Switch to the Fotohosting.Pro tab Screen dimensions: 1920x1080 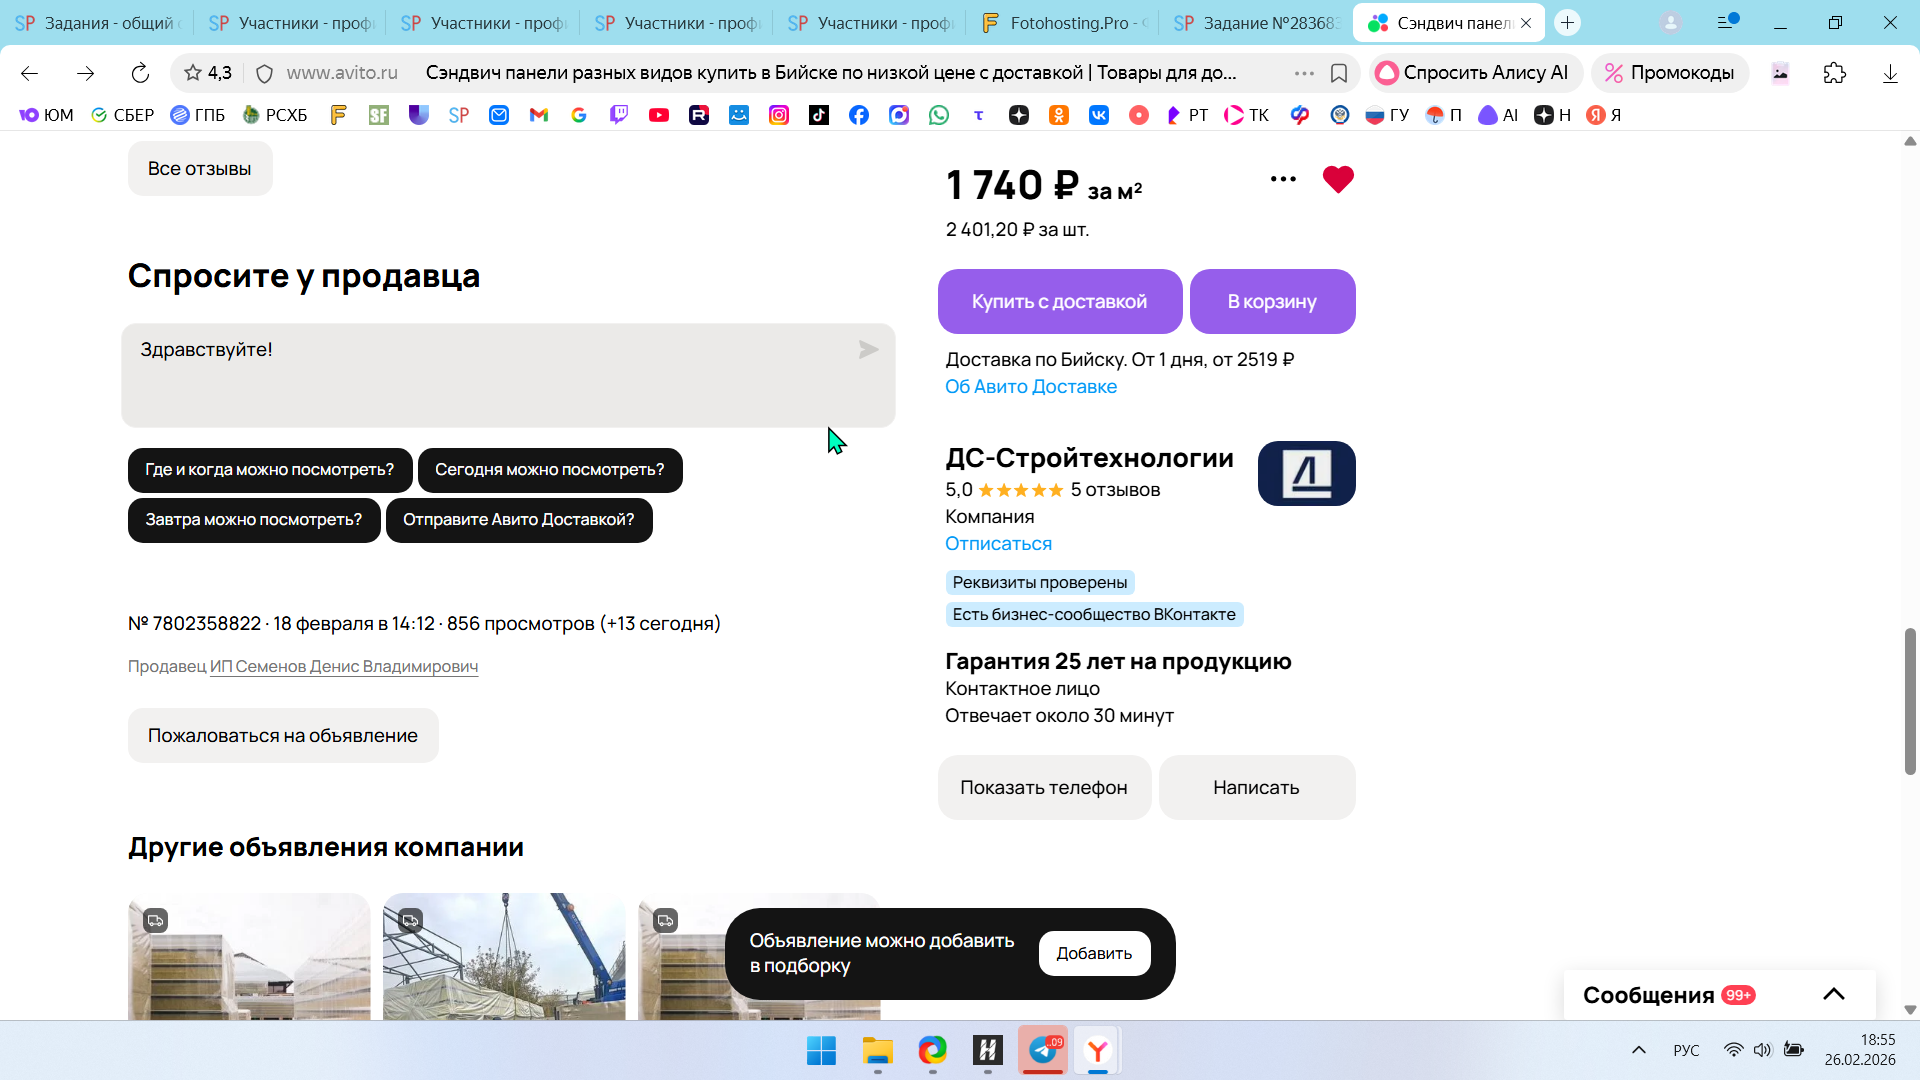tap(1064, 22)
